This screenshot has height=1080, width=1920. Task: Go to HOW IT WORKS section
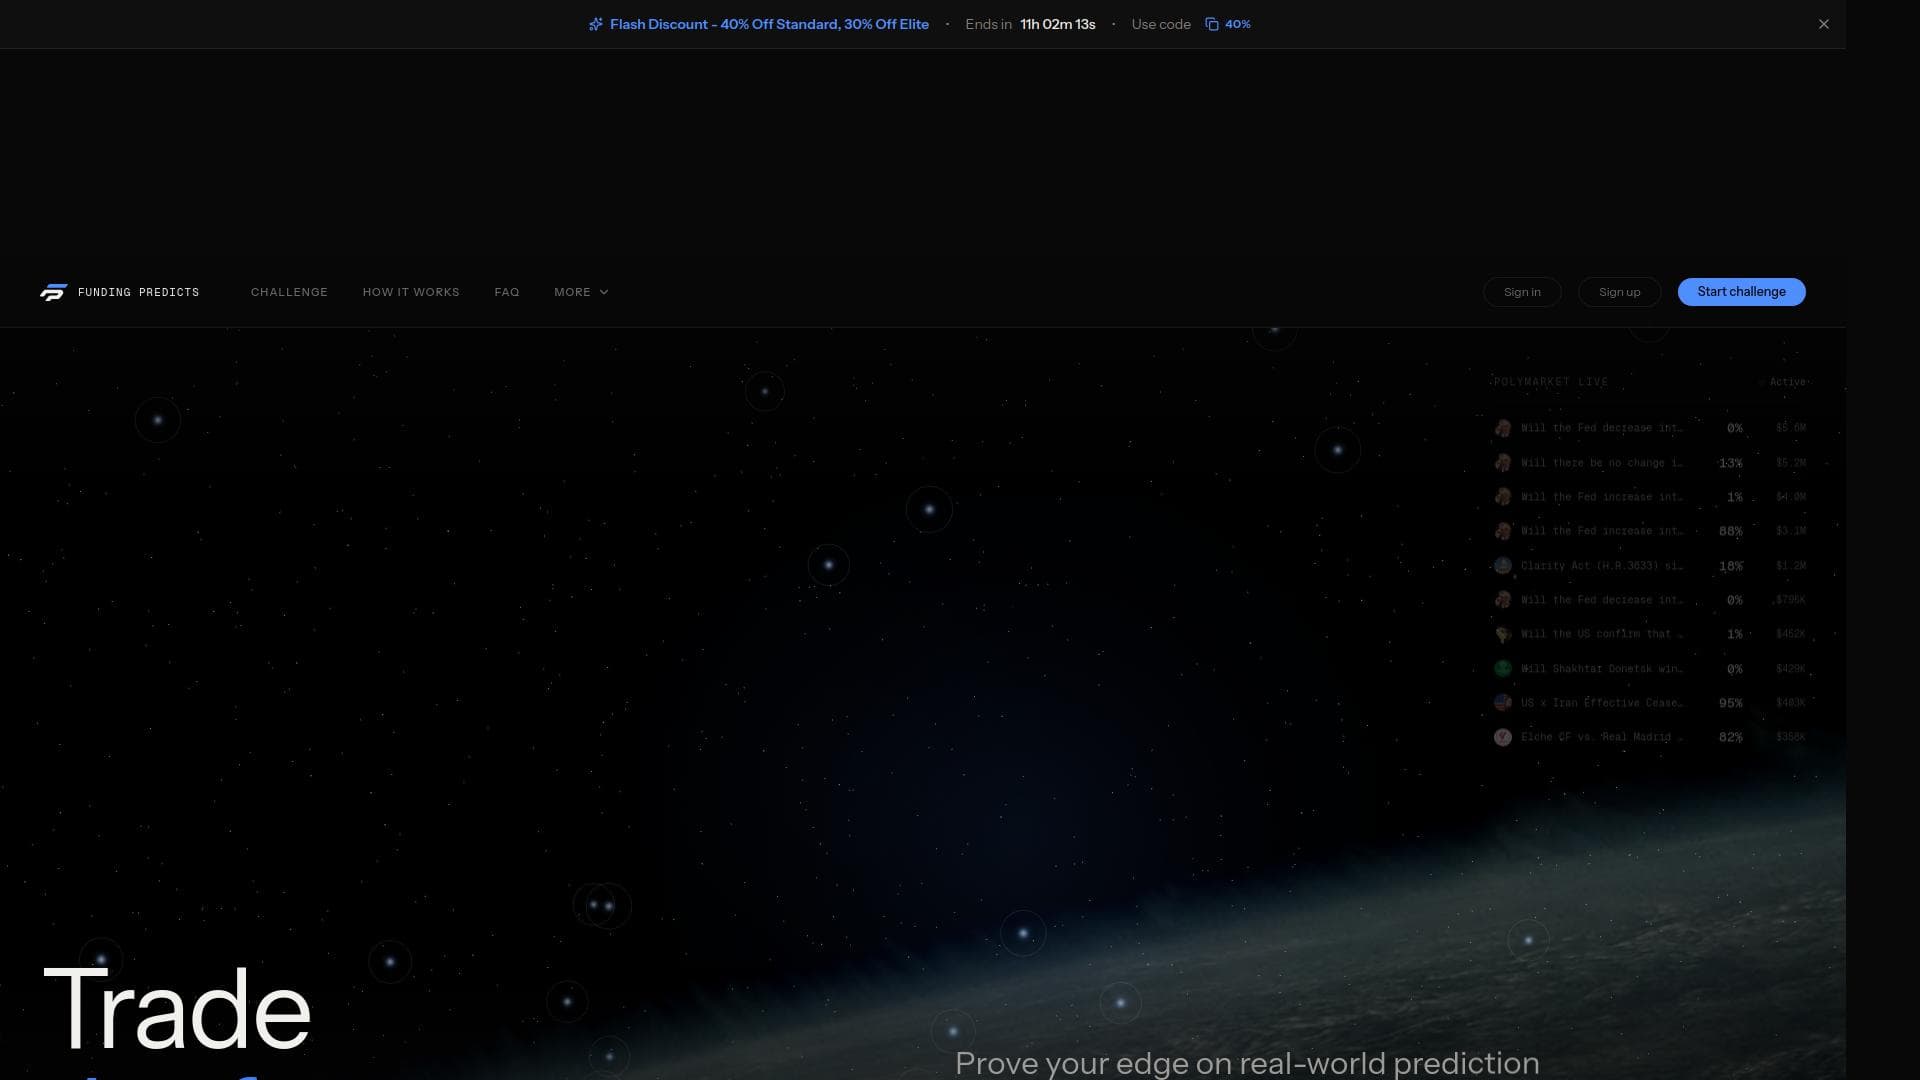411,292
